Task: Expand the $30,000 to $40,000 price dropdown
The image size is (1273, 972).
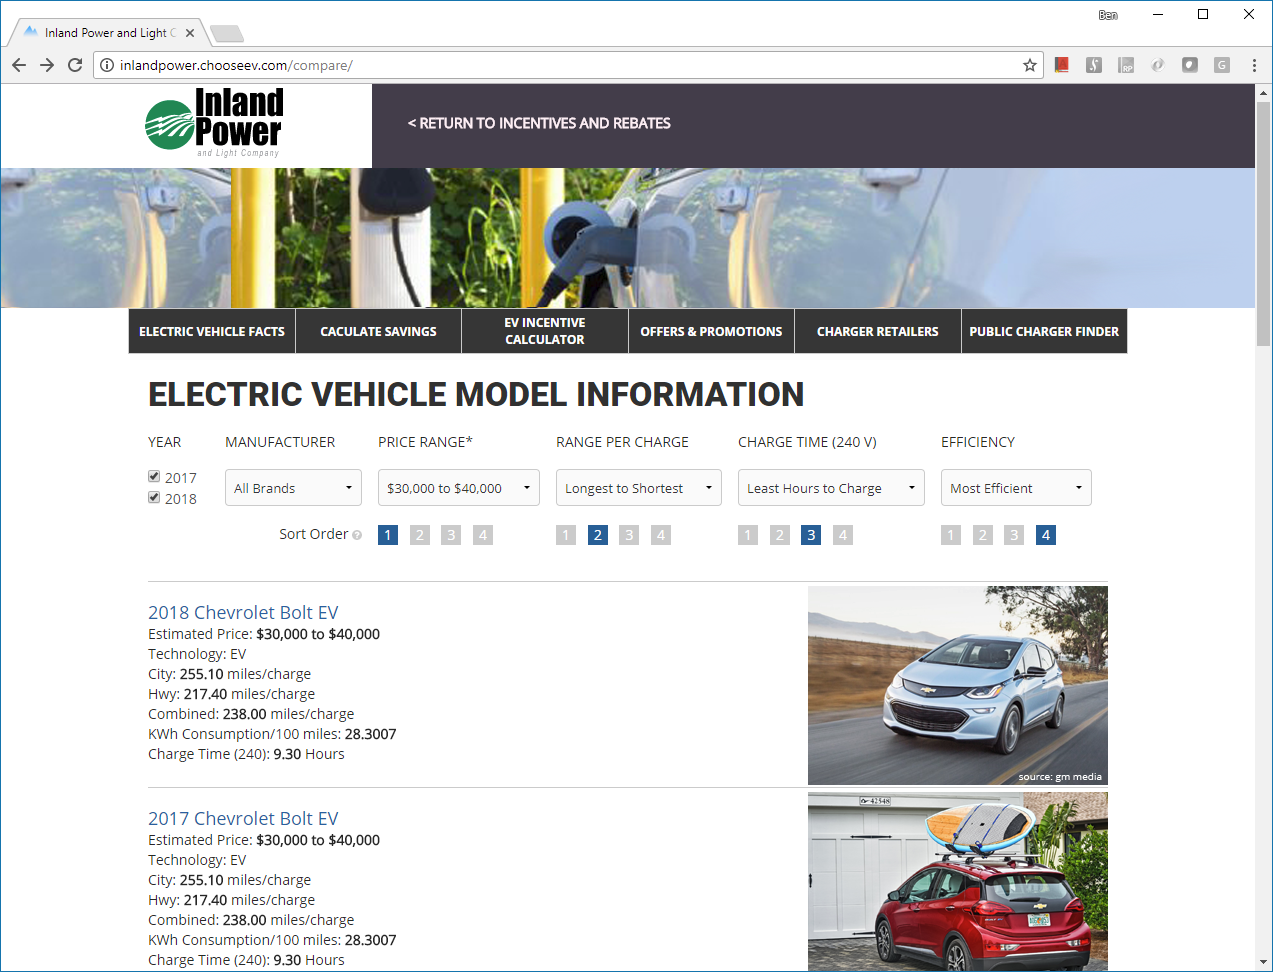Action: [x=458, y=488]
